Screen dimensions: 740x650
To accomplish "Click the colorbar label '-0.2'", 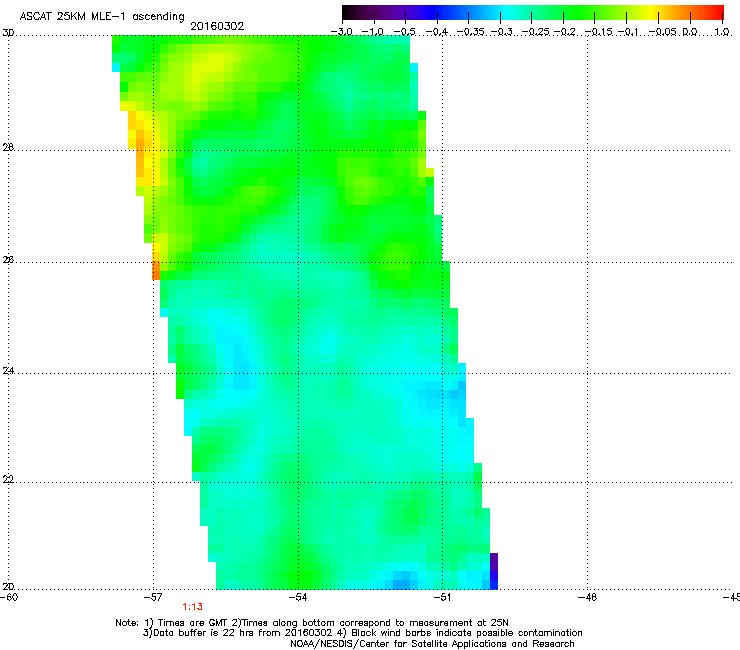I will coord(565,32).
